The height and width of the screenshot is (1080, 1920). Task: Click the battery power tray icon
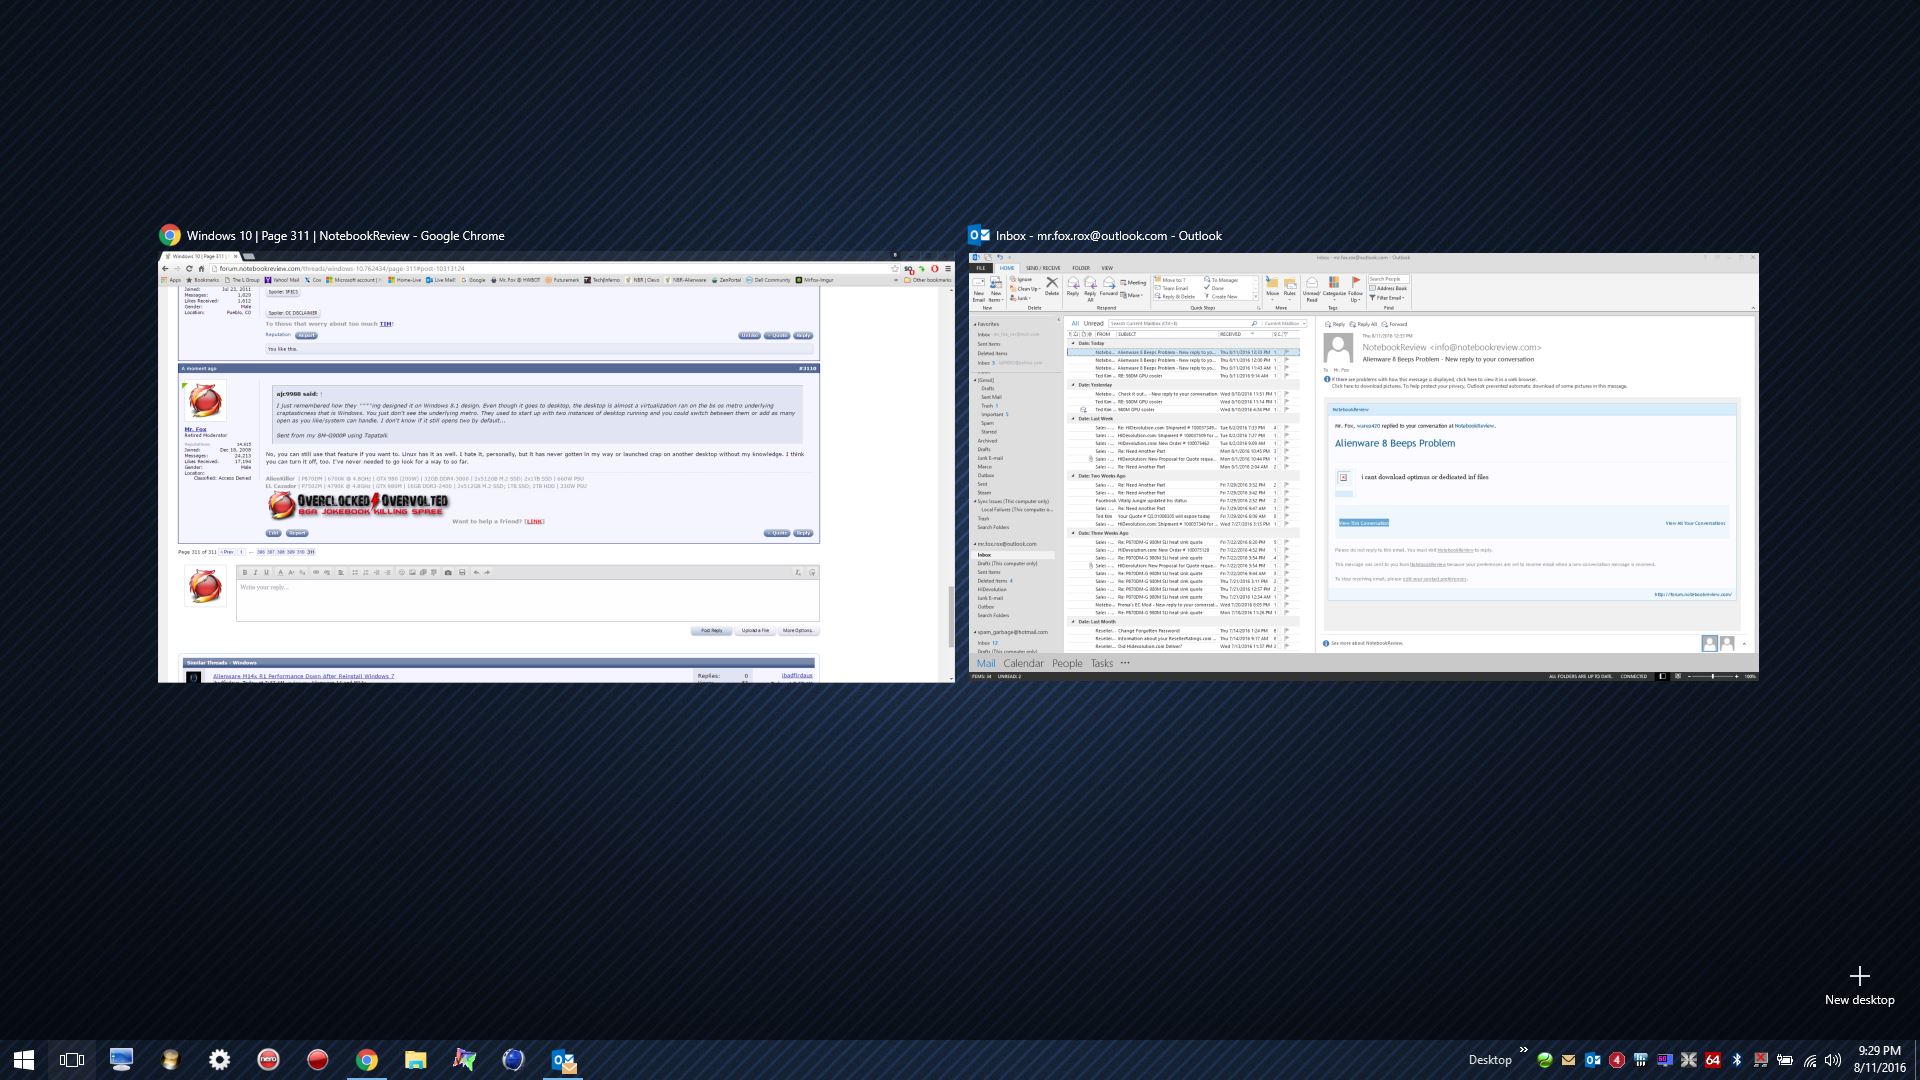click(1785, 1060)
